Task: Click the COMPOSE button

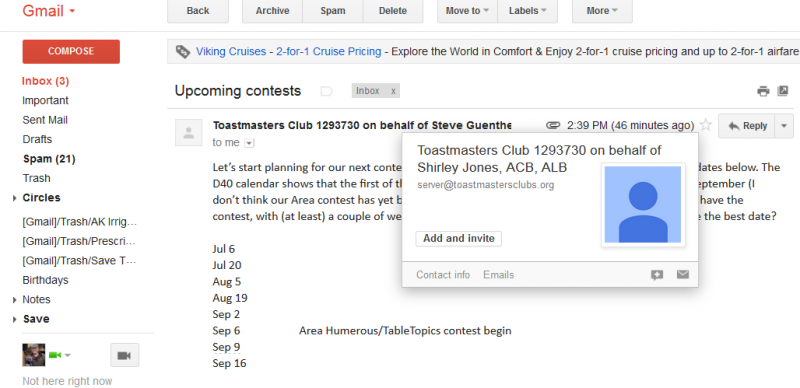Action: click(71, 52)
